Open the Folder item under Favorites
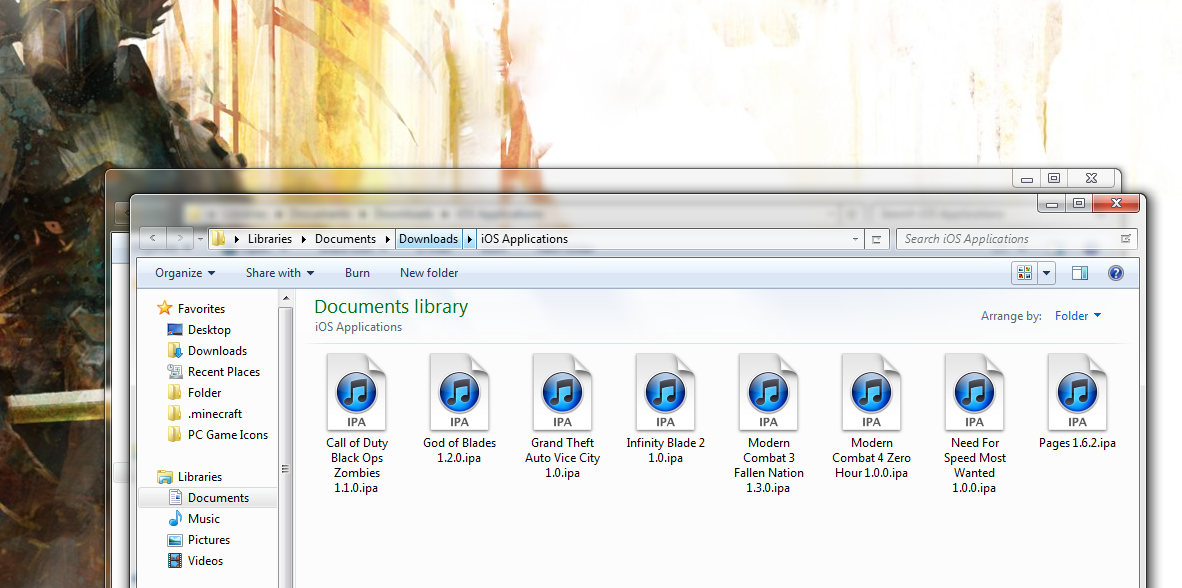 click(204, 393)
